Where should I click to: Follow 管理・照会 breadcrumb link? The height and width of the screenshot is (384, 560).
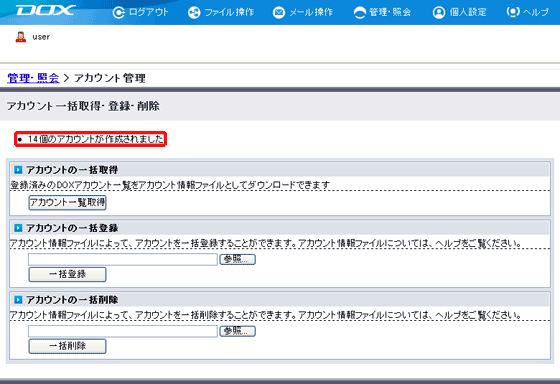(x=33, y=78)
